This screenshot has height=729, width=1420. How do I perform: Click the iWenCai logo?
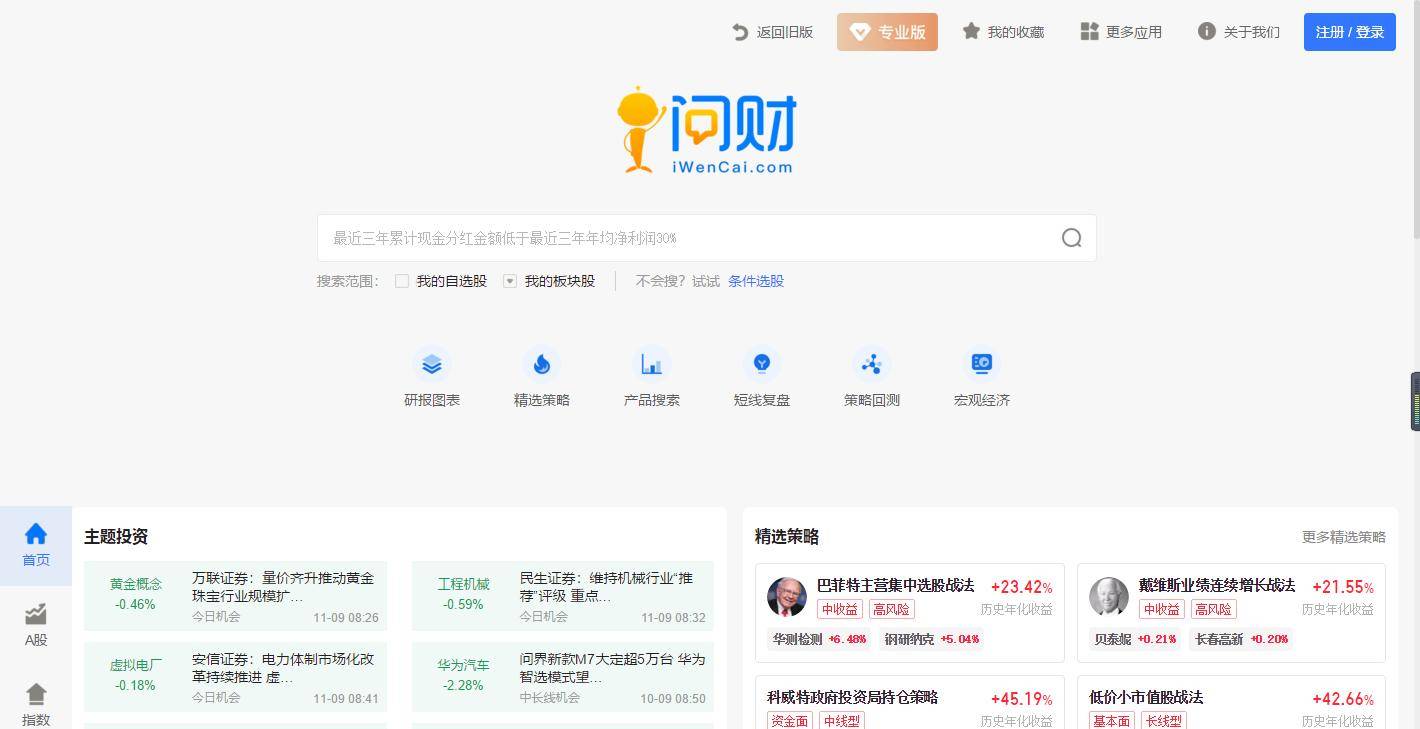(706, 130)
